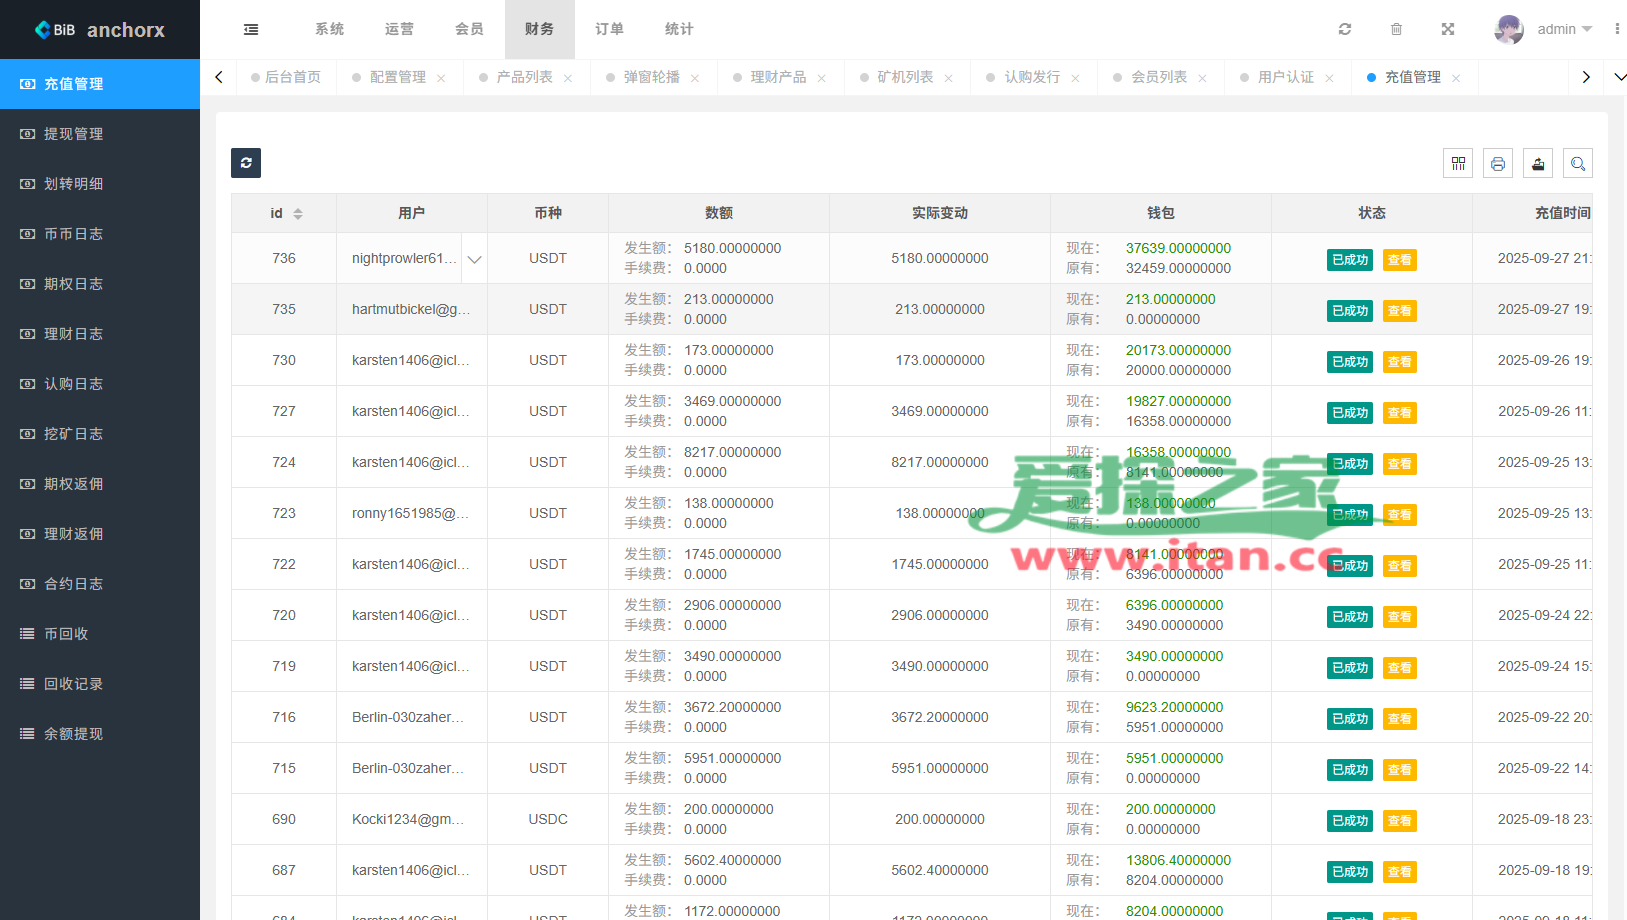The width and height of the screenshot is (1627, 920).
Task: Click 已成功 status button for record 735
Action: tap(1349, 311)
